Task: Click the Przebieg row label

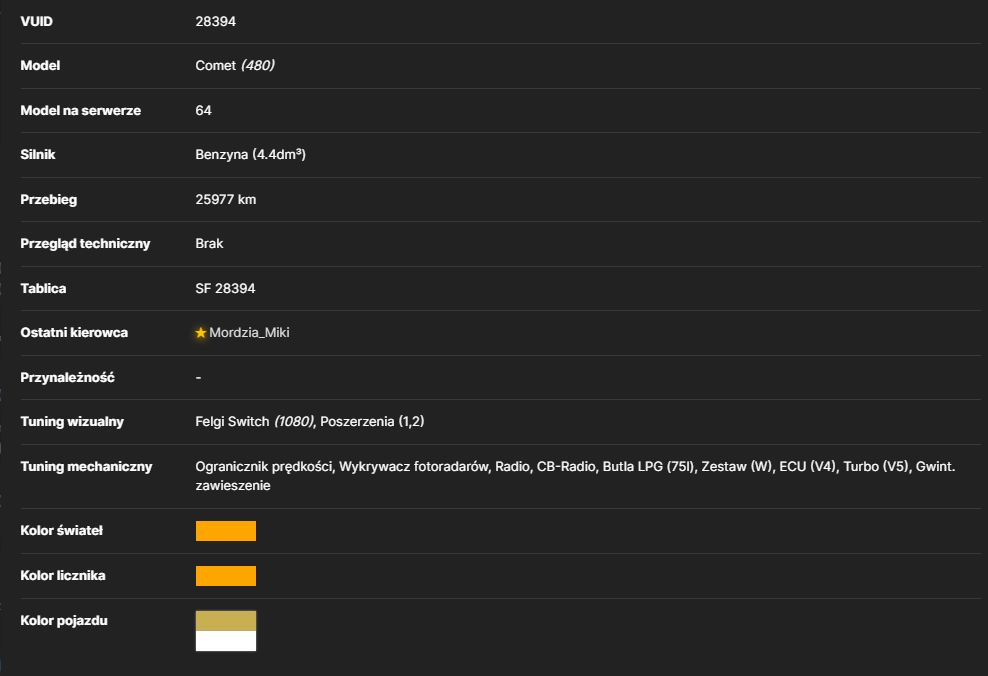Action: [49, 200]
